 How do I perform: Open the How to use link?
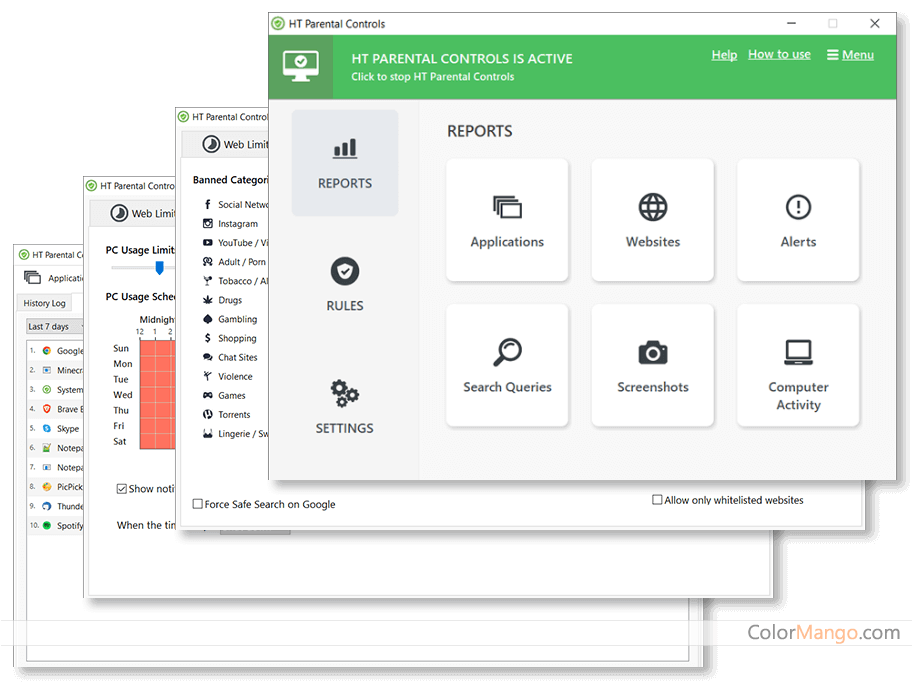779,55
